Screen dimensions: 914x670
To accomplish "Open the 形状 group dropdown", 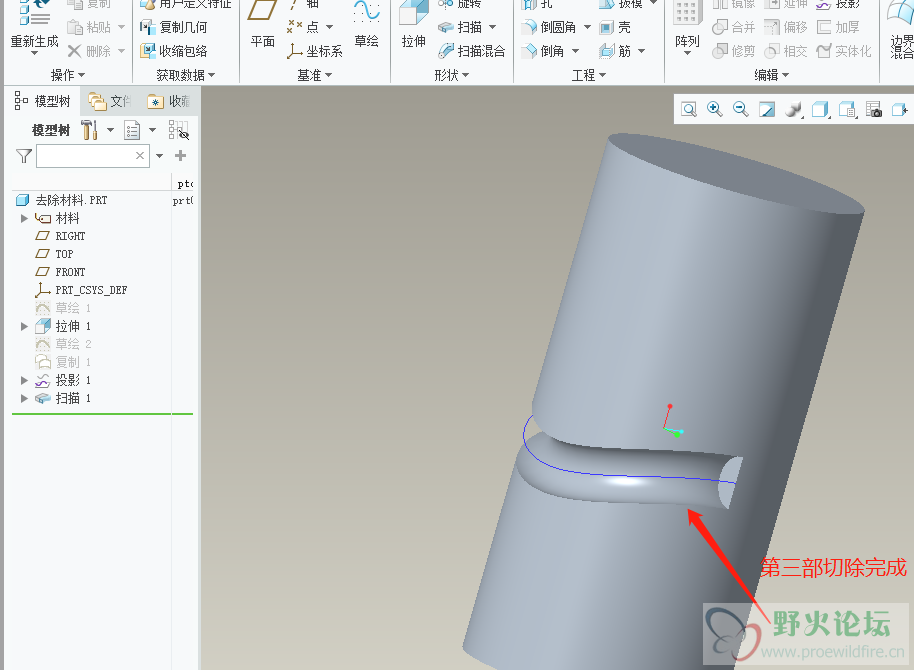I will (x=452, y=75).
